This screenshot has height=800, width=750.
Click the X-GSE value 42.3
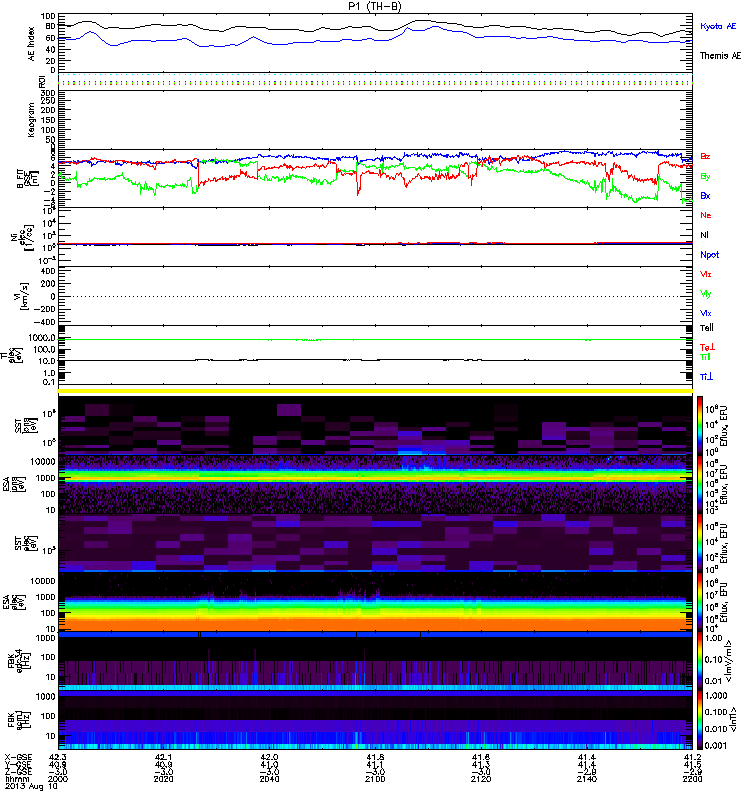point(58,757)
